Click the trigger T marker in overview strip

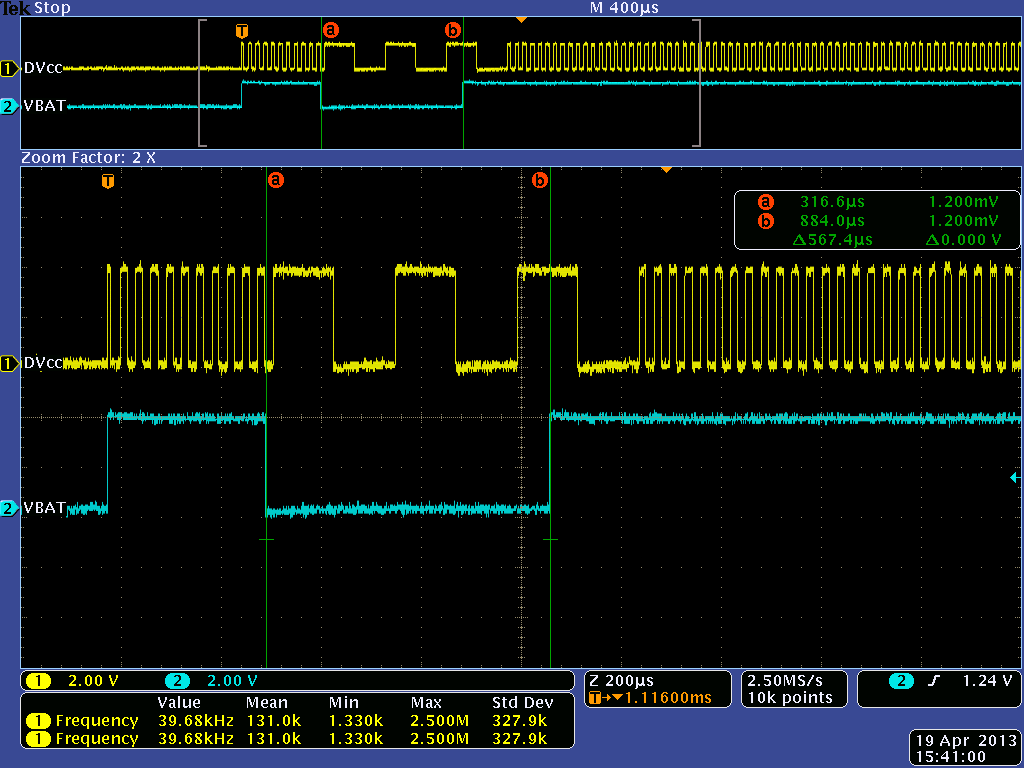[x=242, y=31]
